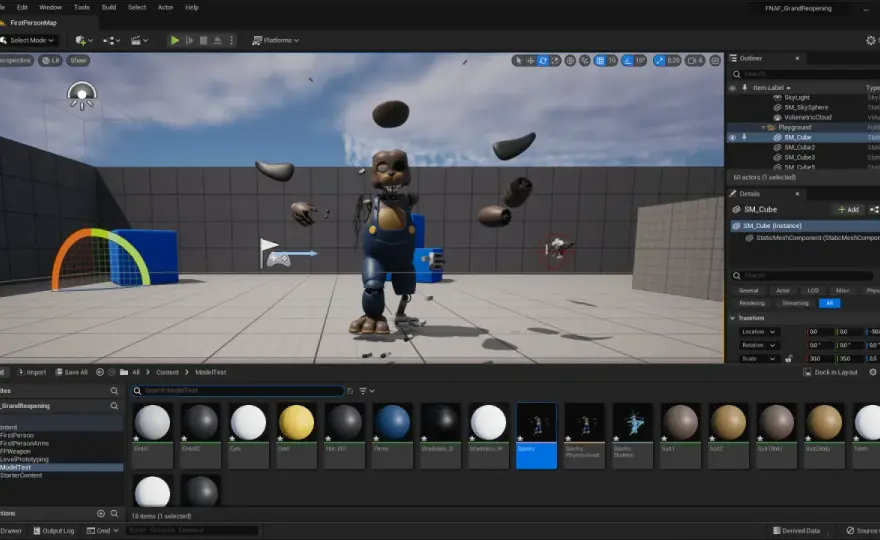Viewport: 880px width, 540px height.
Task: Open the Platforms dropdown
Action: pyautogui.click(x=276, y=40)
